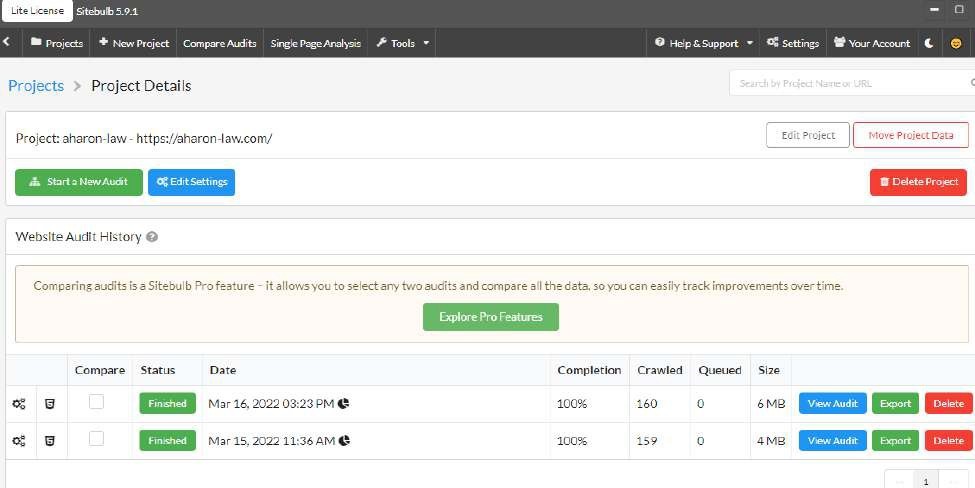
Task: View Audit for Mar 16, 2022
Action: pyautogui.click(x=833, y=403)
